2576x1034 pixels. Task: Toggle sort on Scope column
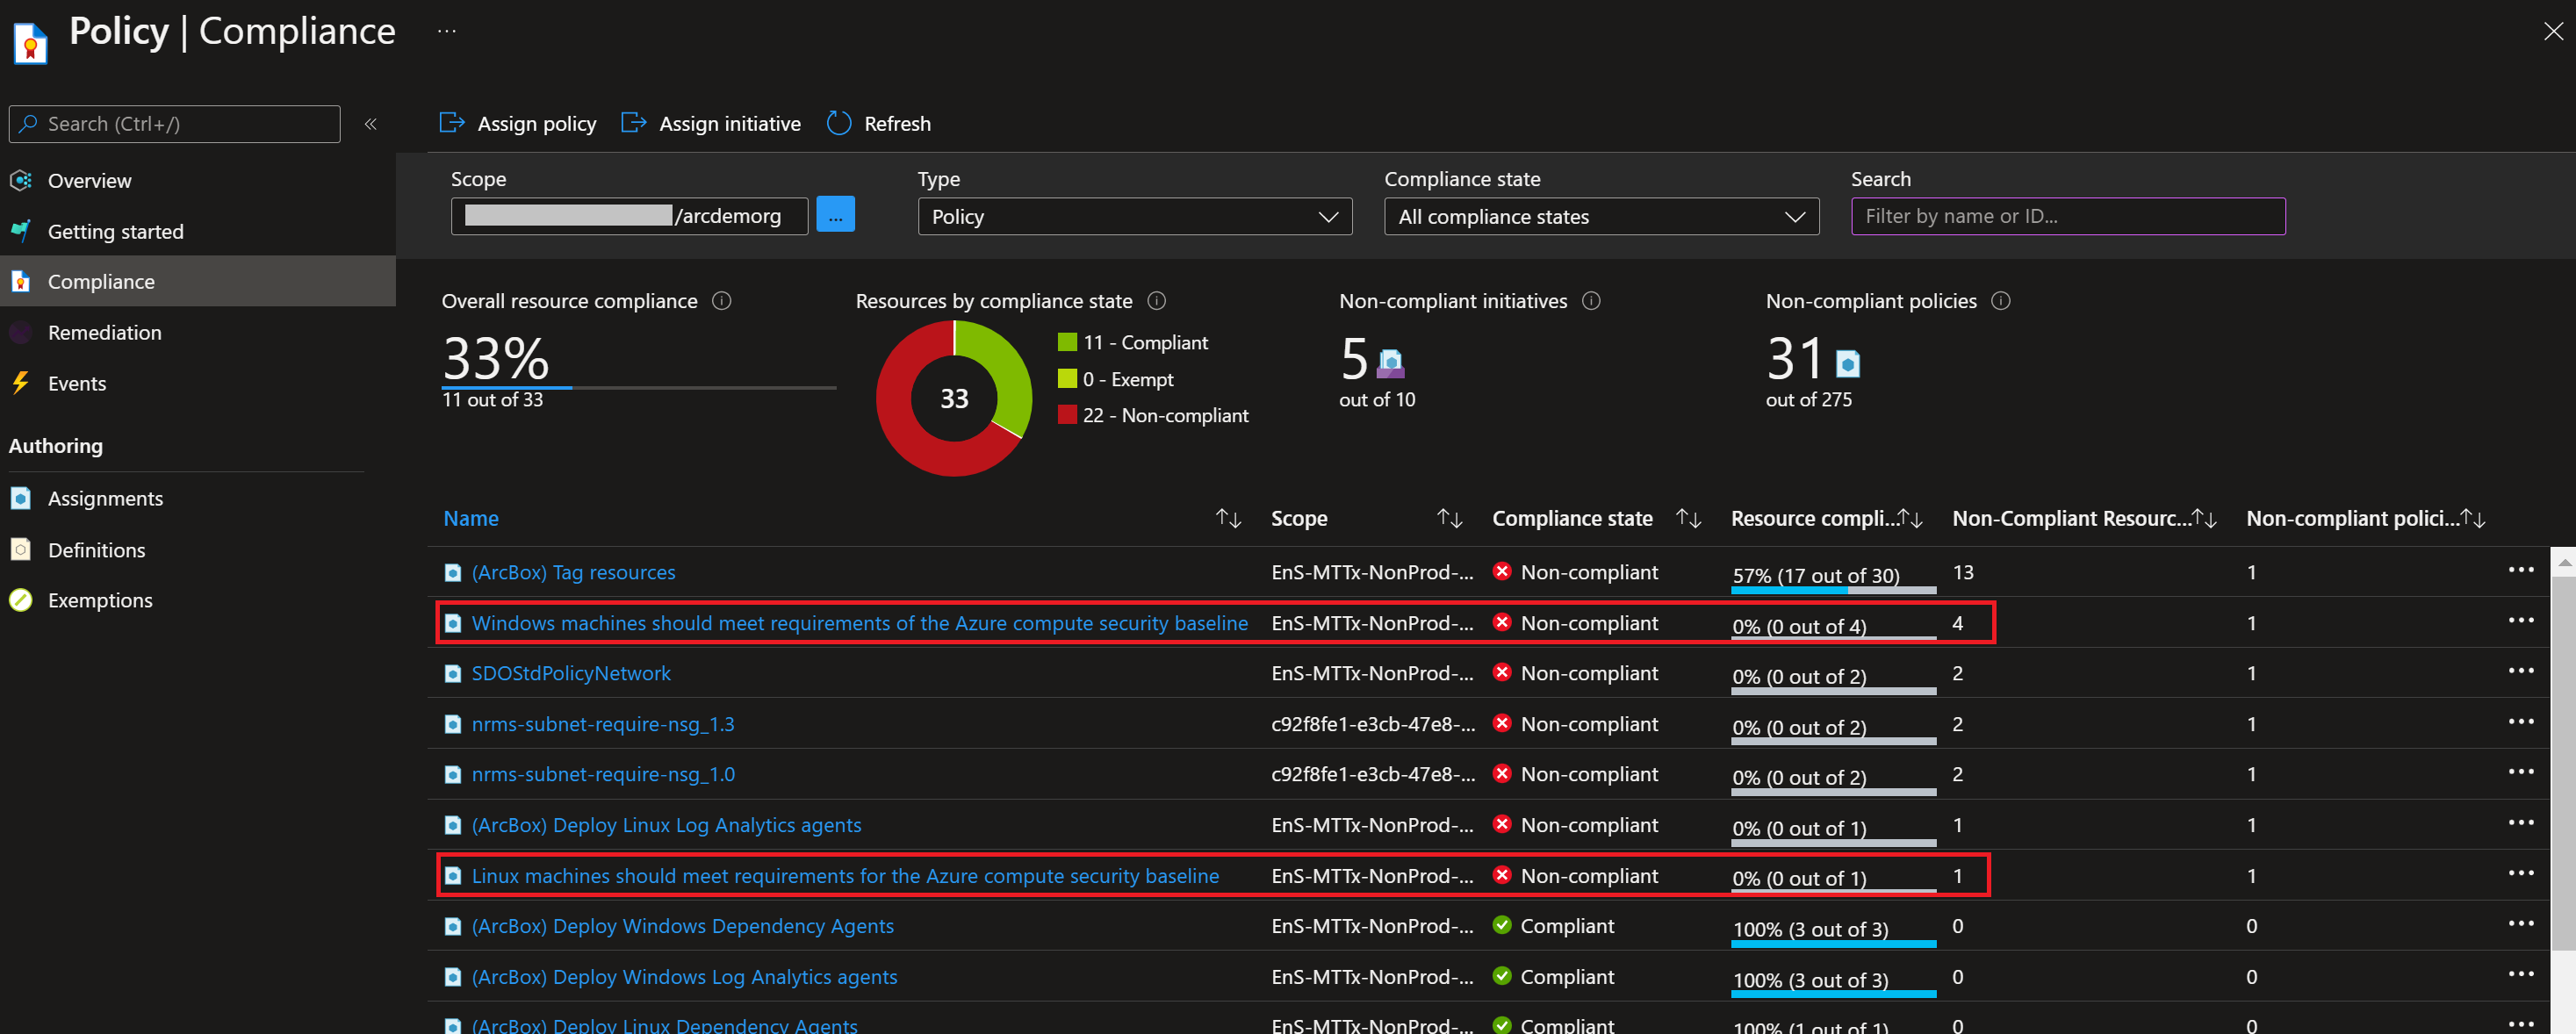[1449, 518]
